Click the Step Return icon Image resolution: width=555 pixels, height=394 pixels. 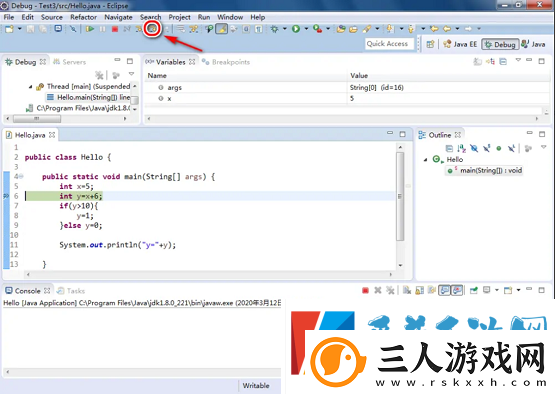coord(166,29)
